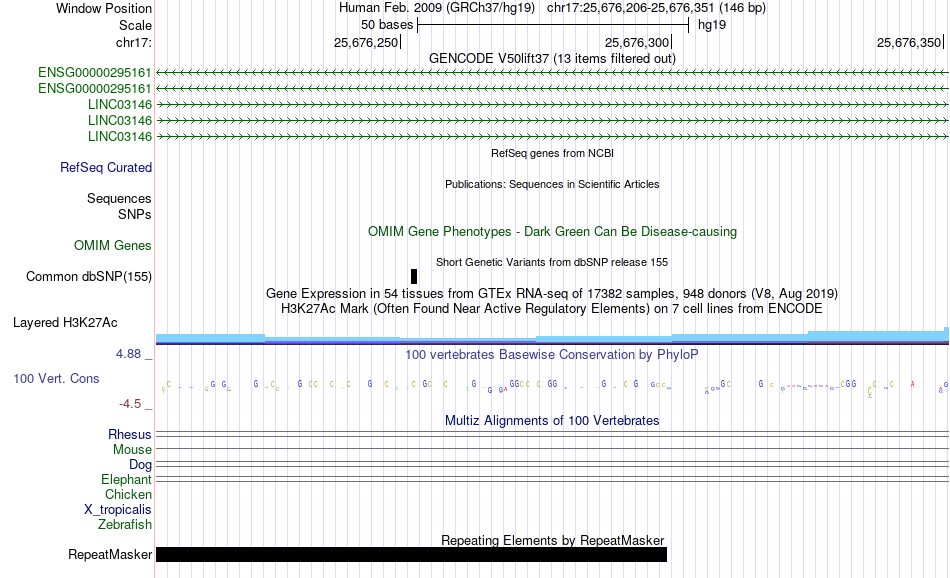Click the Common dbSNP(155) track label

89,276
